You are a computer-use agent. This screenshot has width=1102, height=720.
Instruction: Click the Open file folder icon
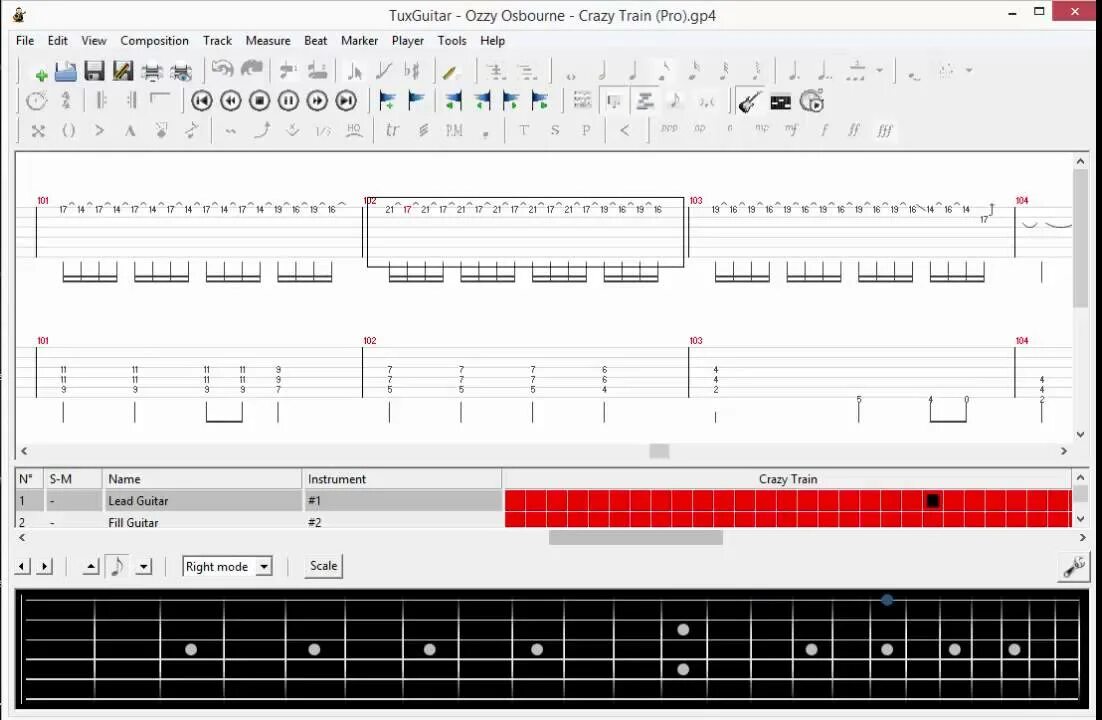pyautogui.click(x=65, y=72)
